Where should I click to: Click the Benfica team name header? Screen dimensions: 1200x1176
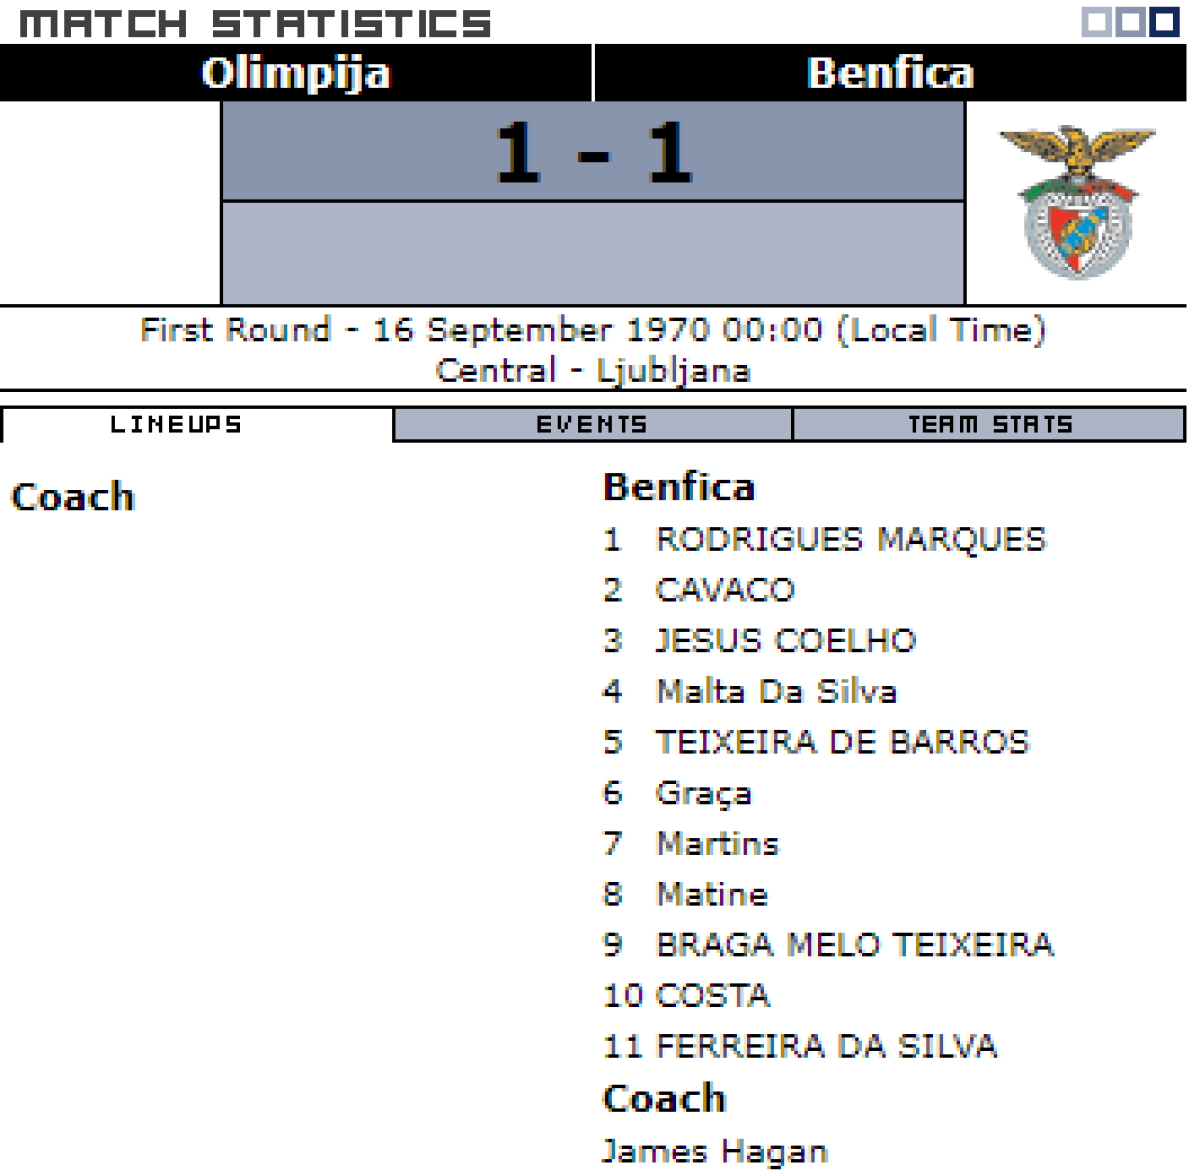click(x=890, y=73)
